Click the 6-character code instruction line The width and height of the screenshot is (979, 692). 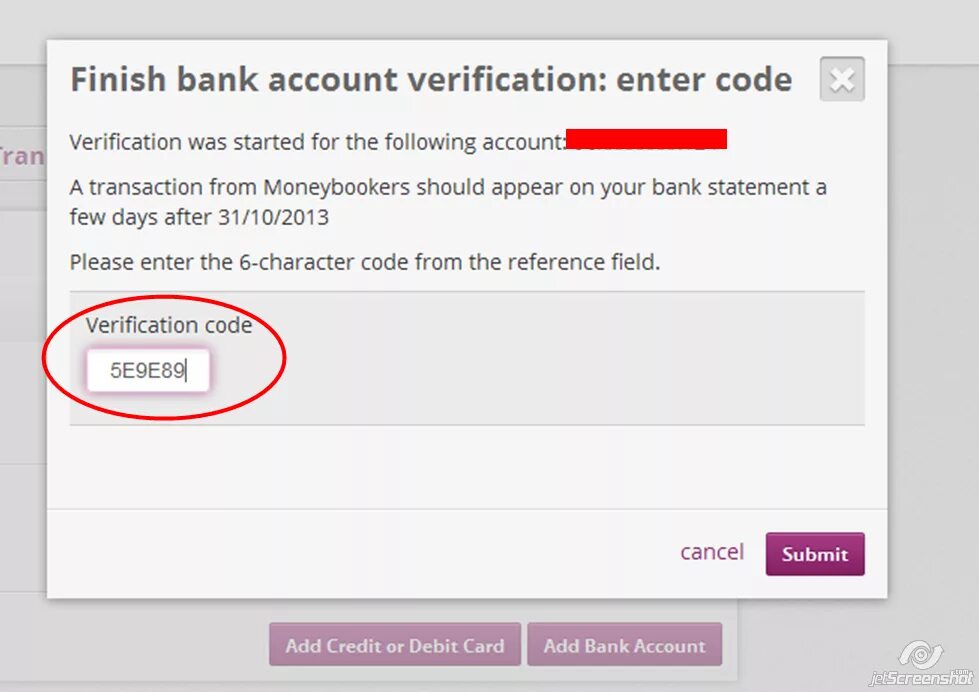pos(365,262)
